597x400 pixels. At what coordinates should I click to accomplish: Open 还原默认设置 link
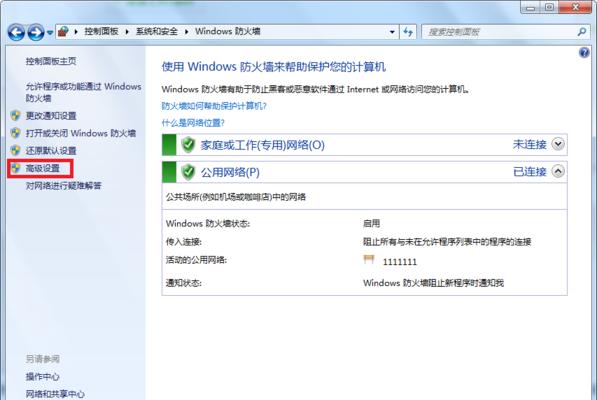pyautogui.click(x=51, y=151)
